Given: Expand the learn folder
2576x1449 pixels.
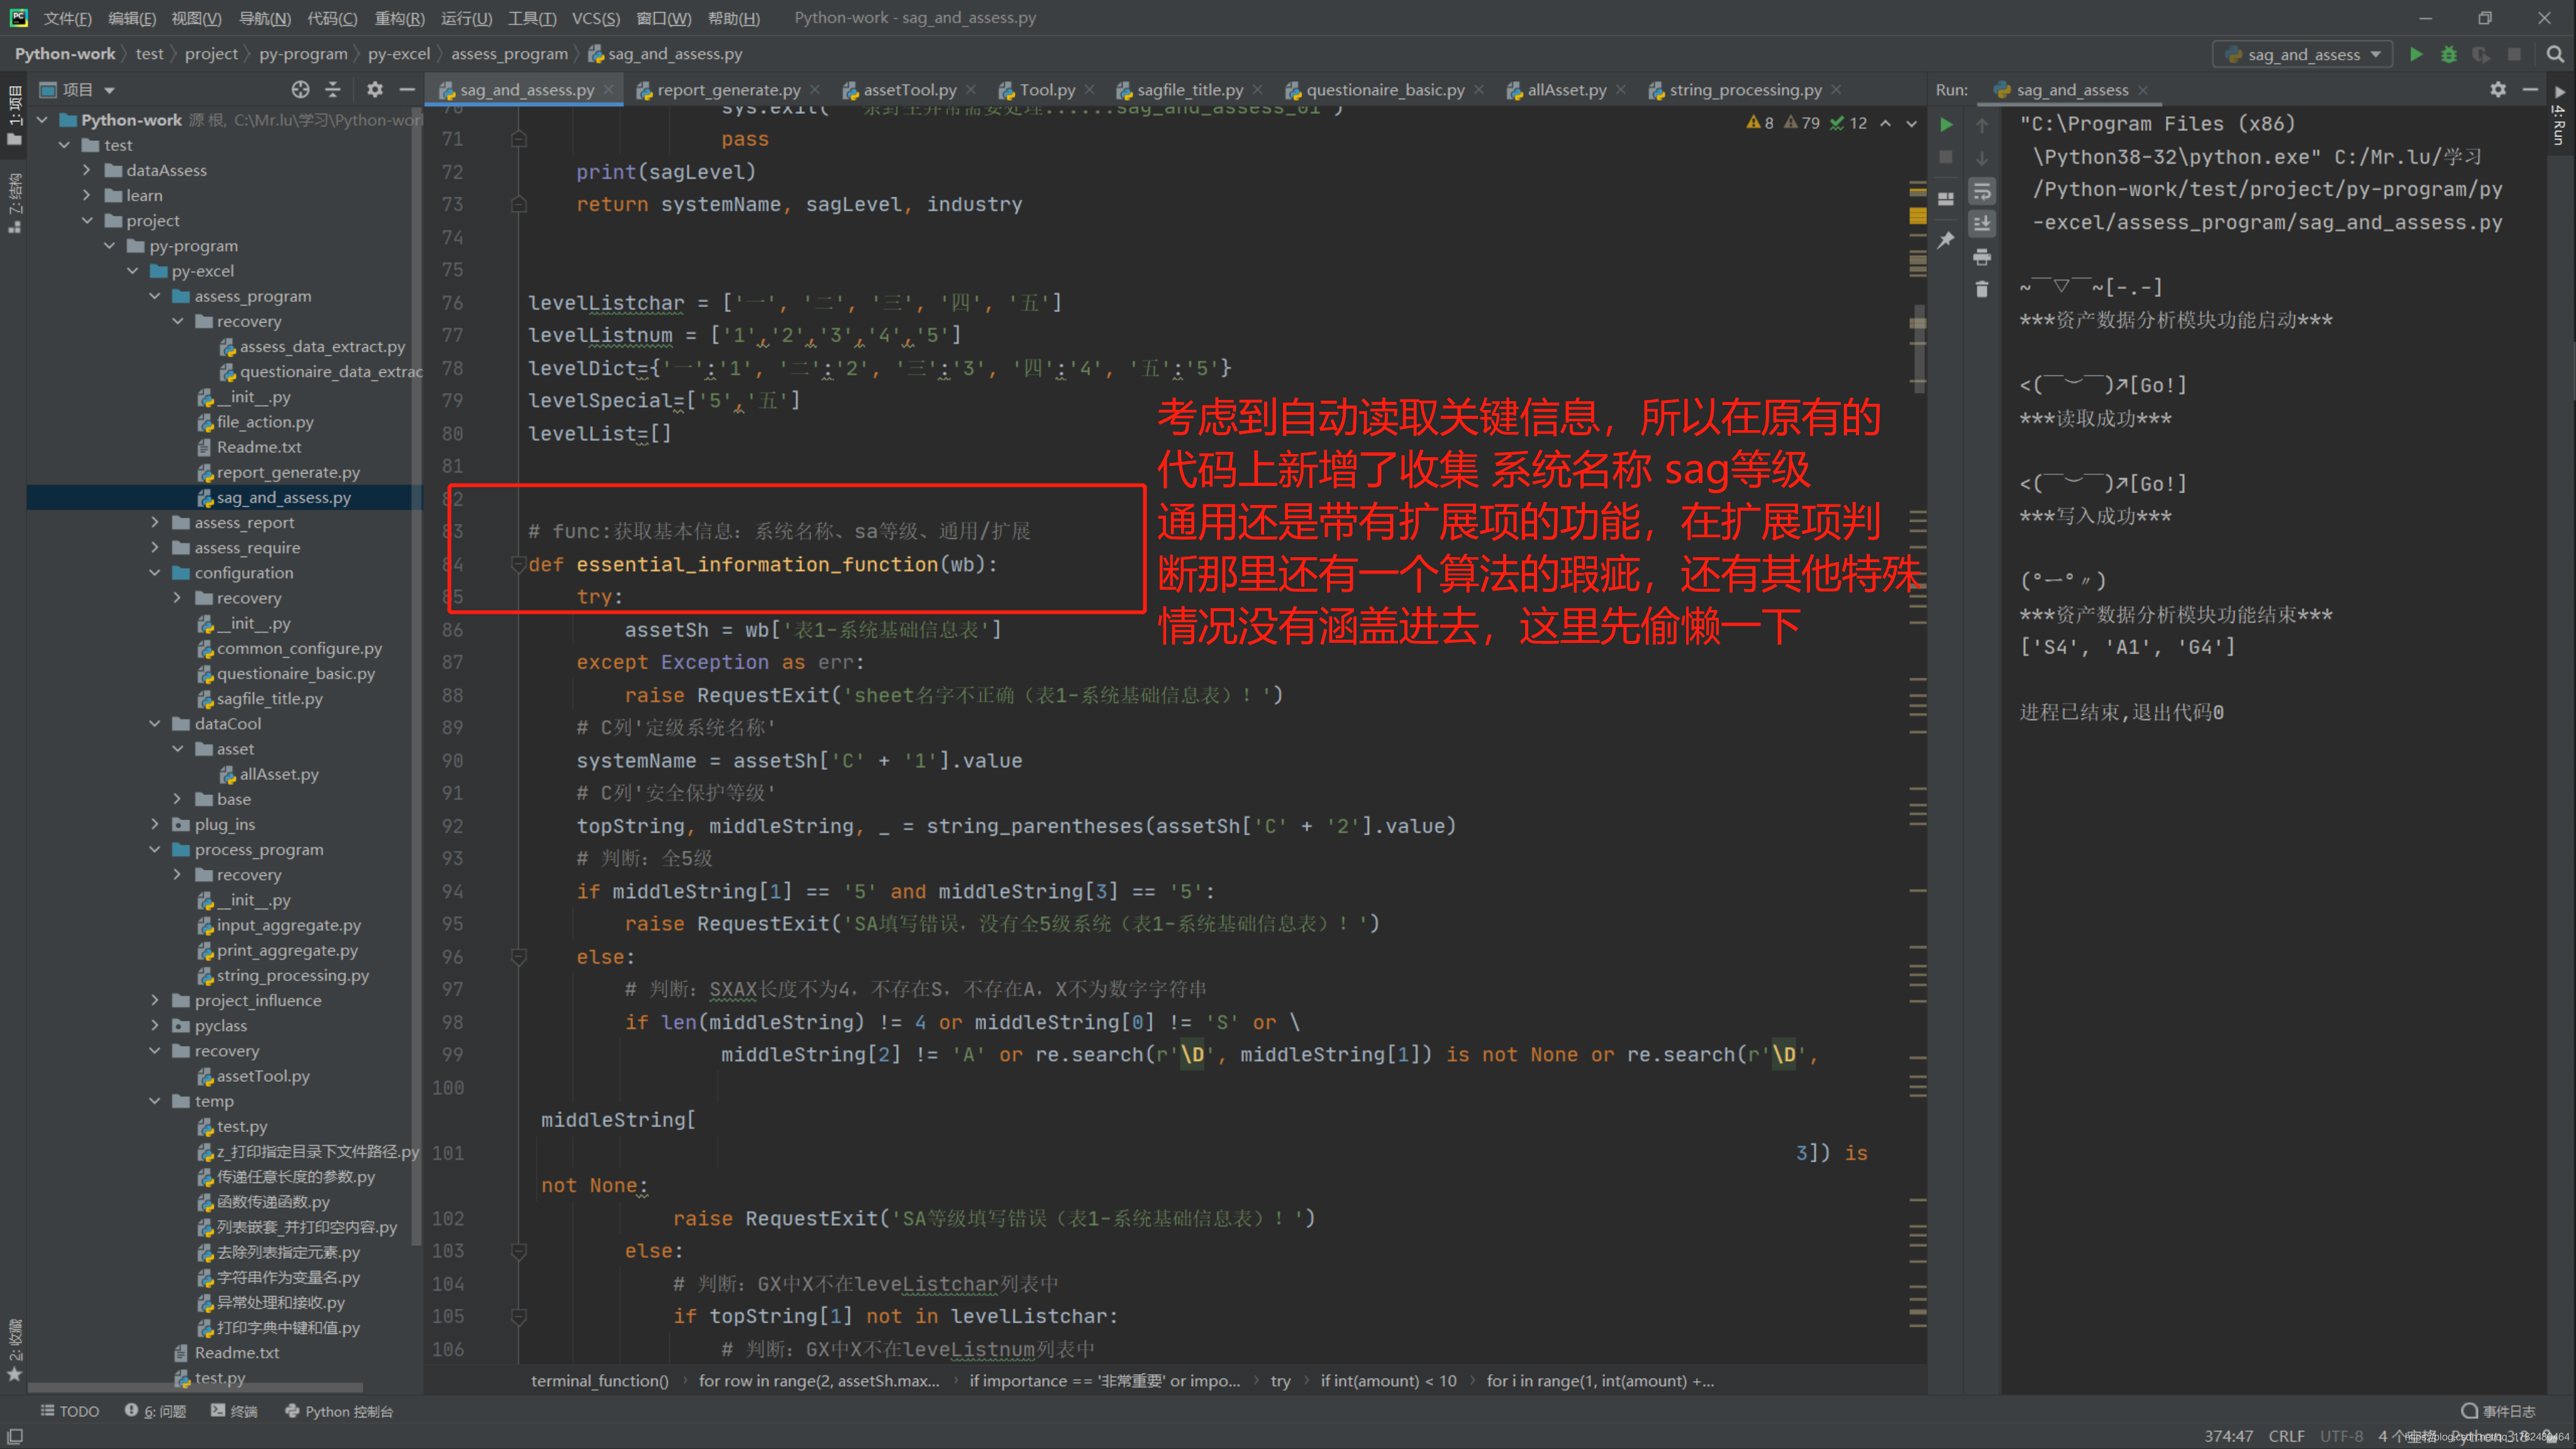Looking at the screenshot, I should click(87, 195).
